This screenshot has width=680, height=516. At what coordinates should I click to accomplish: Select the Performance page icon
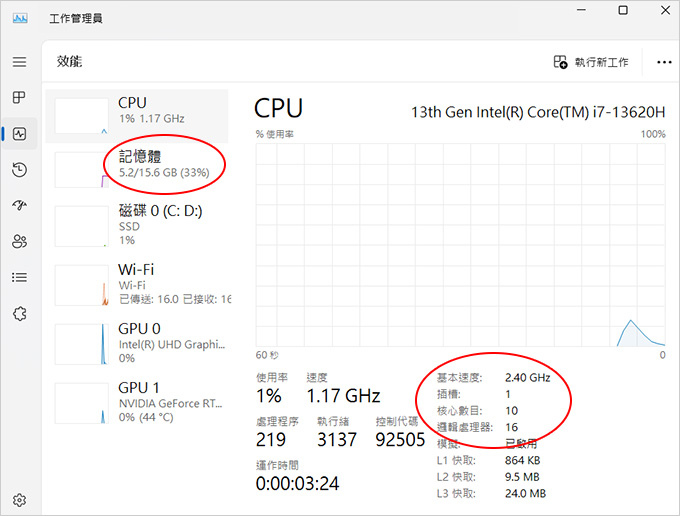coord(20,134)
